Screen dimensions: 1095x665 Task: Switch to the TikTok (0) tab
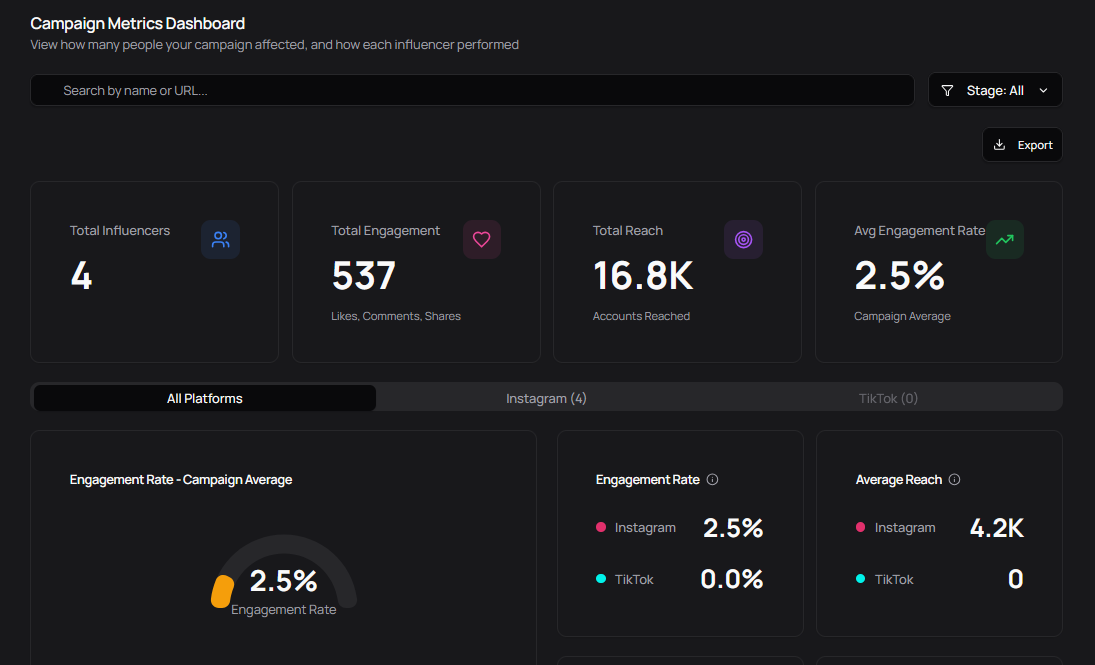[888, 397]
